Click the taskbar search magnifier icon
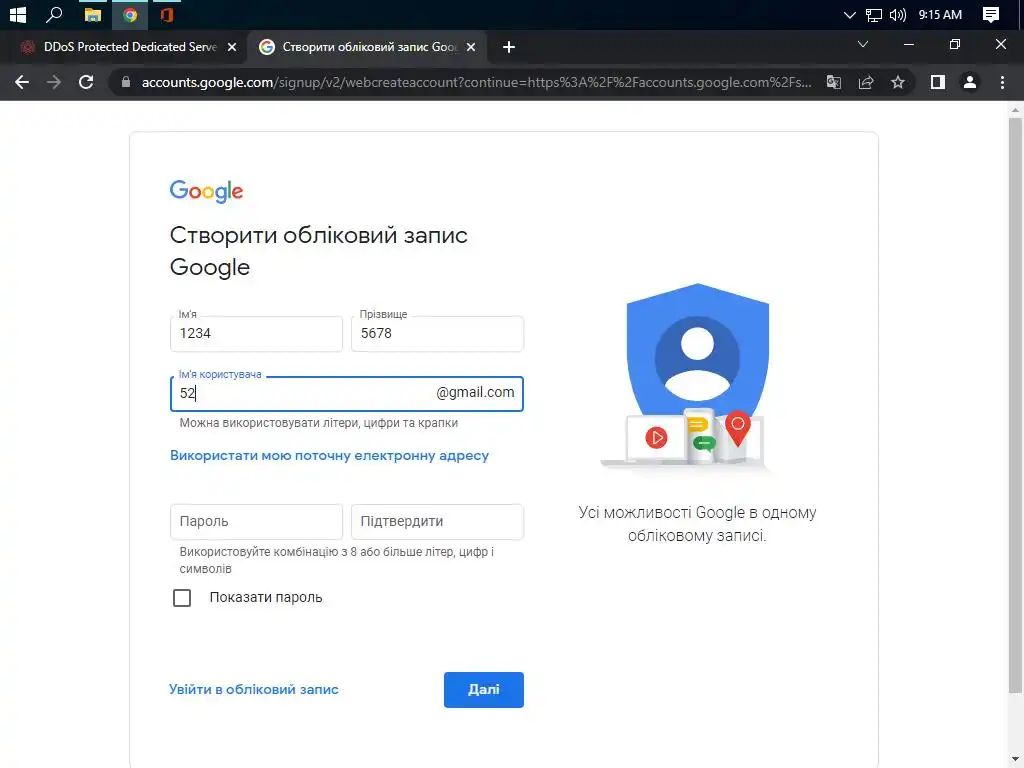The height and width of the screenshot is (768, 1024). click(54, 14)
